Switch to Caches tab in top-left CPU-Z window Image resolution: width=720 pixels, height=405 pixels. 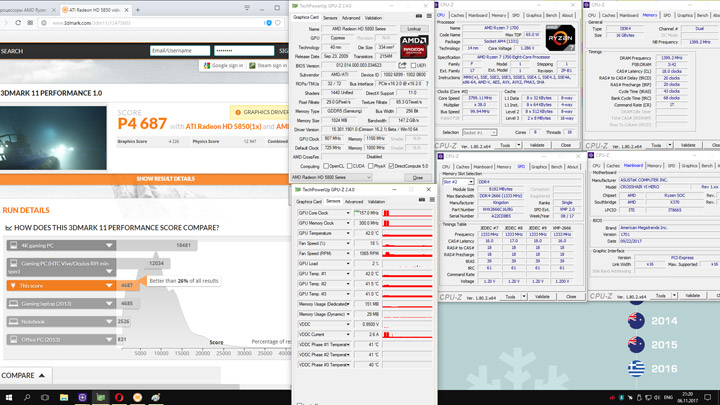tap(457, 15)
